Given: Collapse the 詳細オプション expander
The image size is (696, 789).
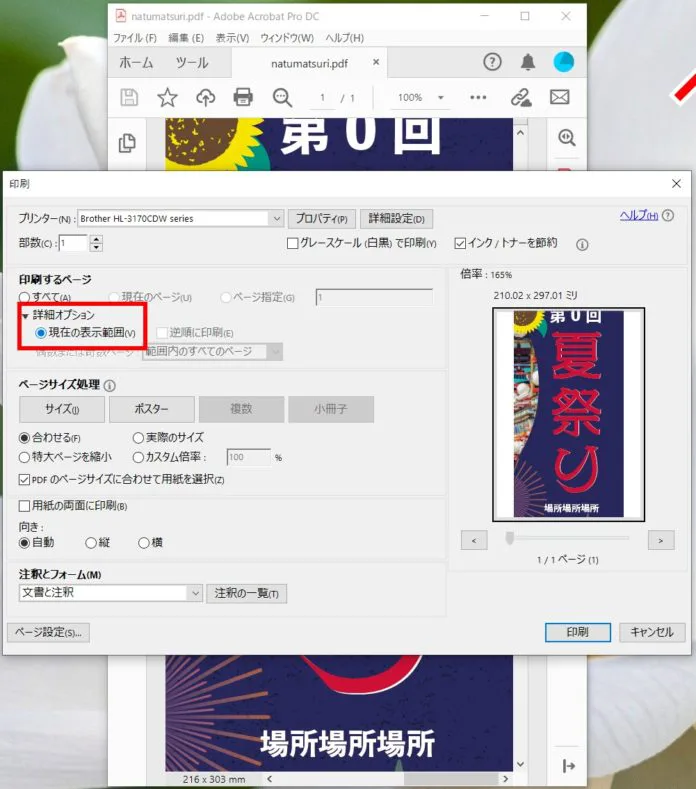Looking at the screenshot, I should 25,317.
